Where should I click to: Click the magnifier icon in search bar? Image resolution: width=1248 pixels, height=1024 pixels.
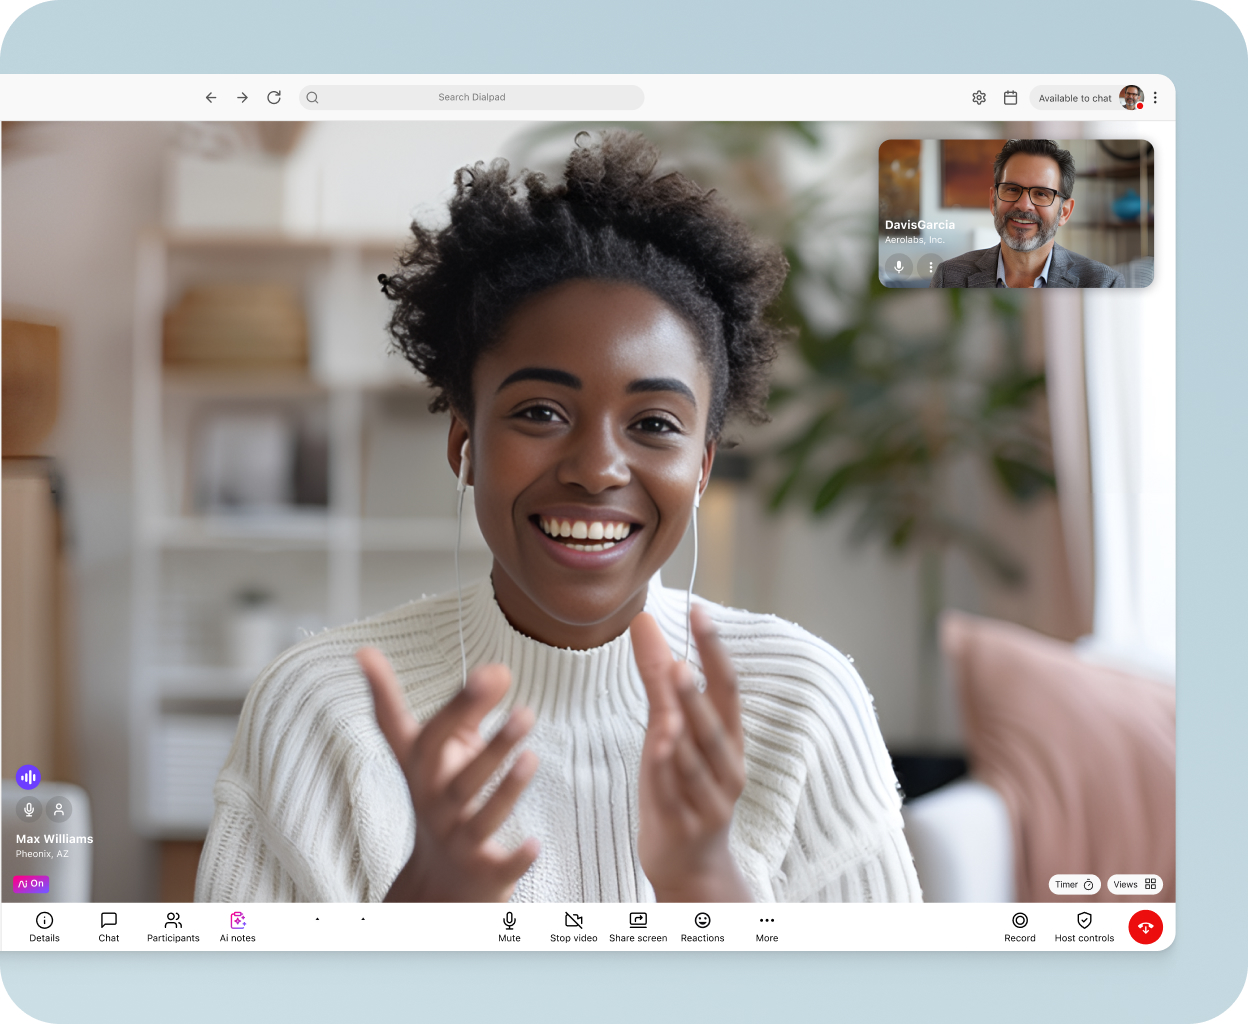coord(313,98)
